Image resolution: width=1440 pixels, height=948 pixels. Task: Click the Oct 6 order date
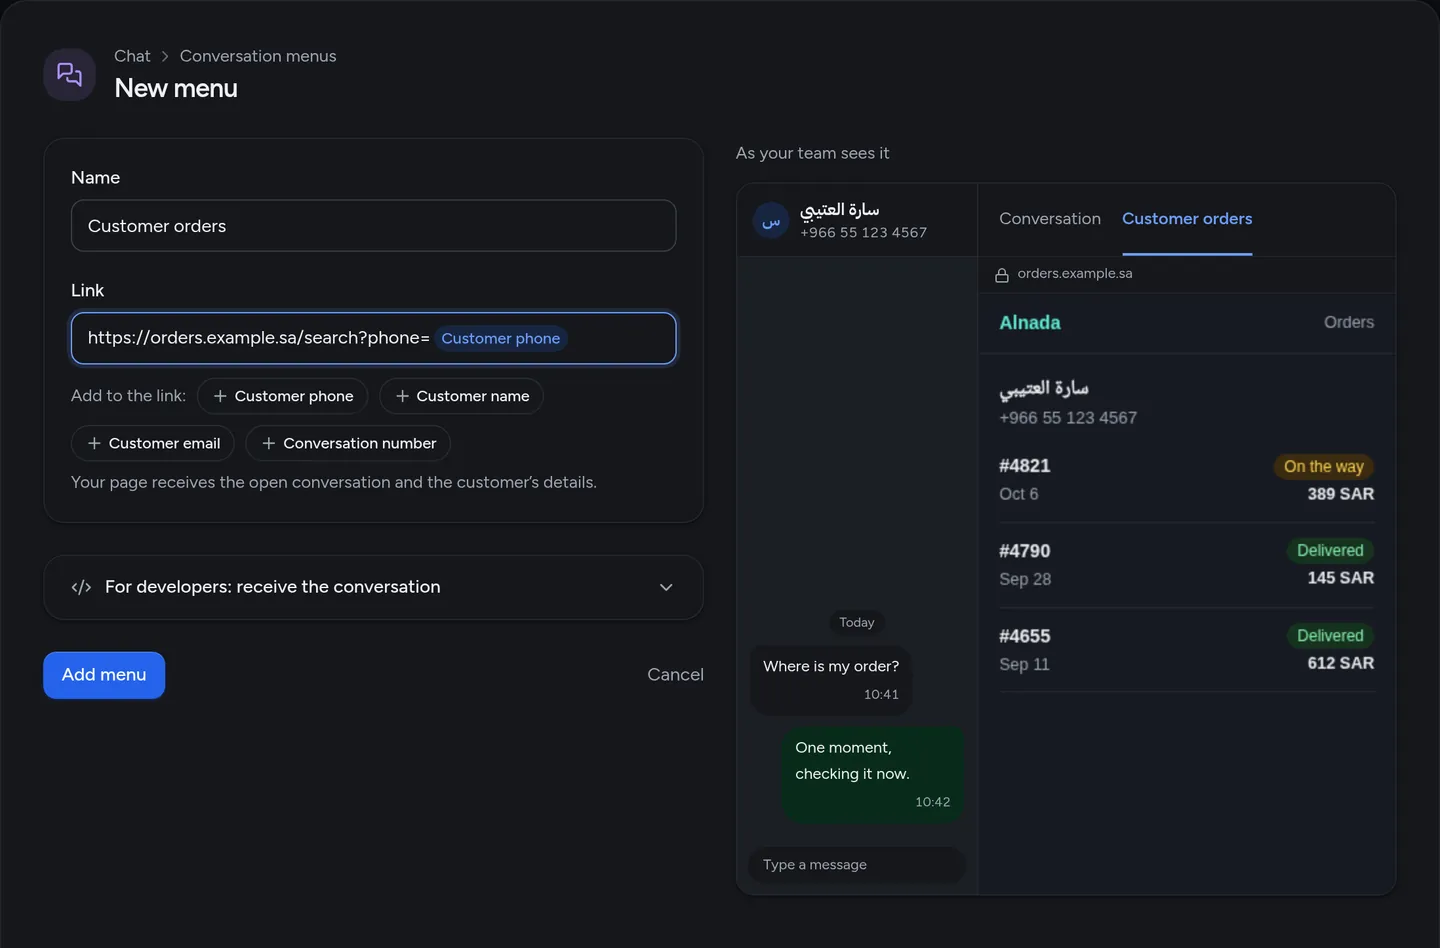click(1019, 494)
